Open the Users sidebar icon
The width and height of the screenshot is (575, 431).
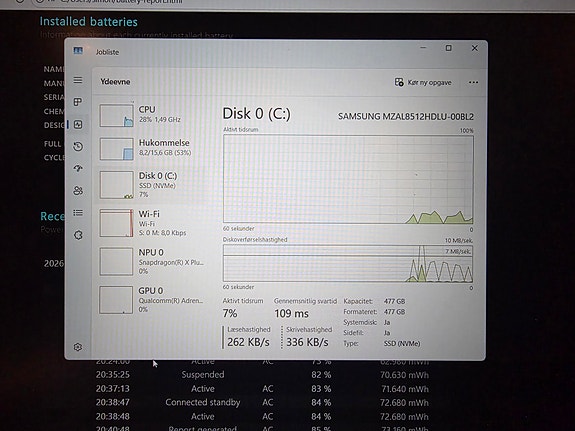[78, 191]
